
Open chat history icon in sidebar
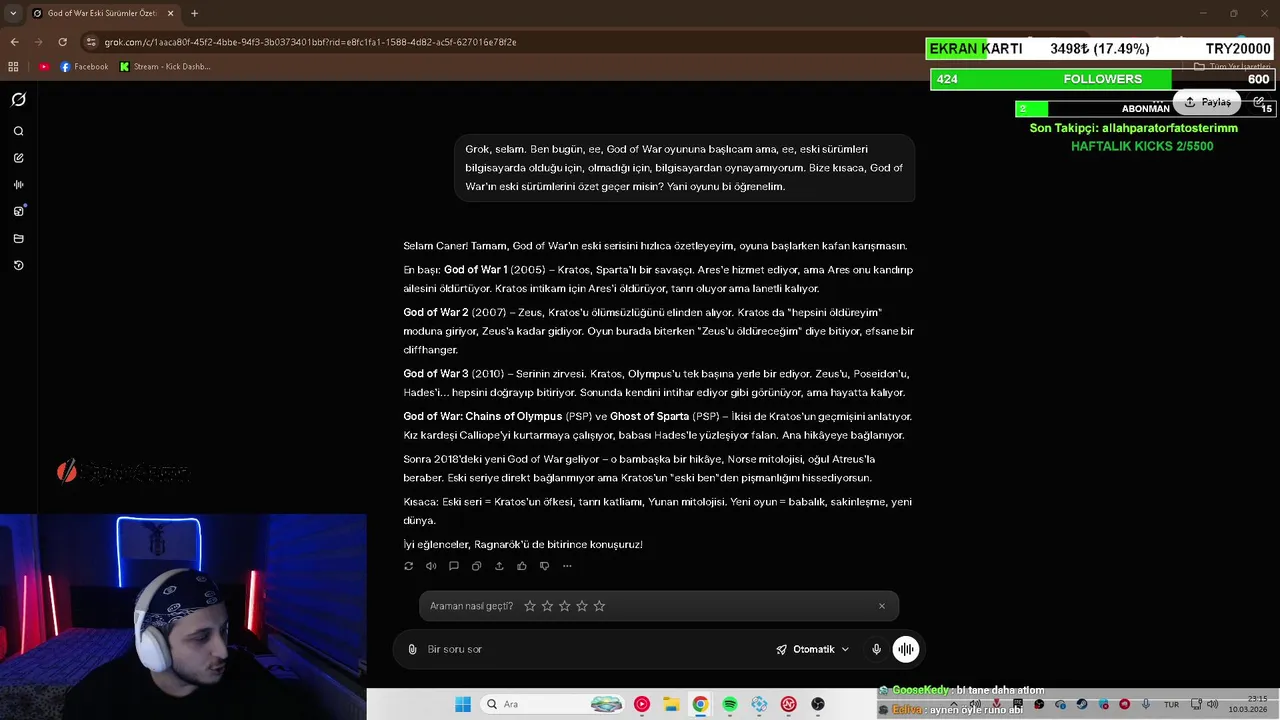tap(18, 266)
